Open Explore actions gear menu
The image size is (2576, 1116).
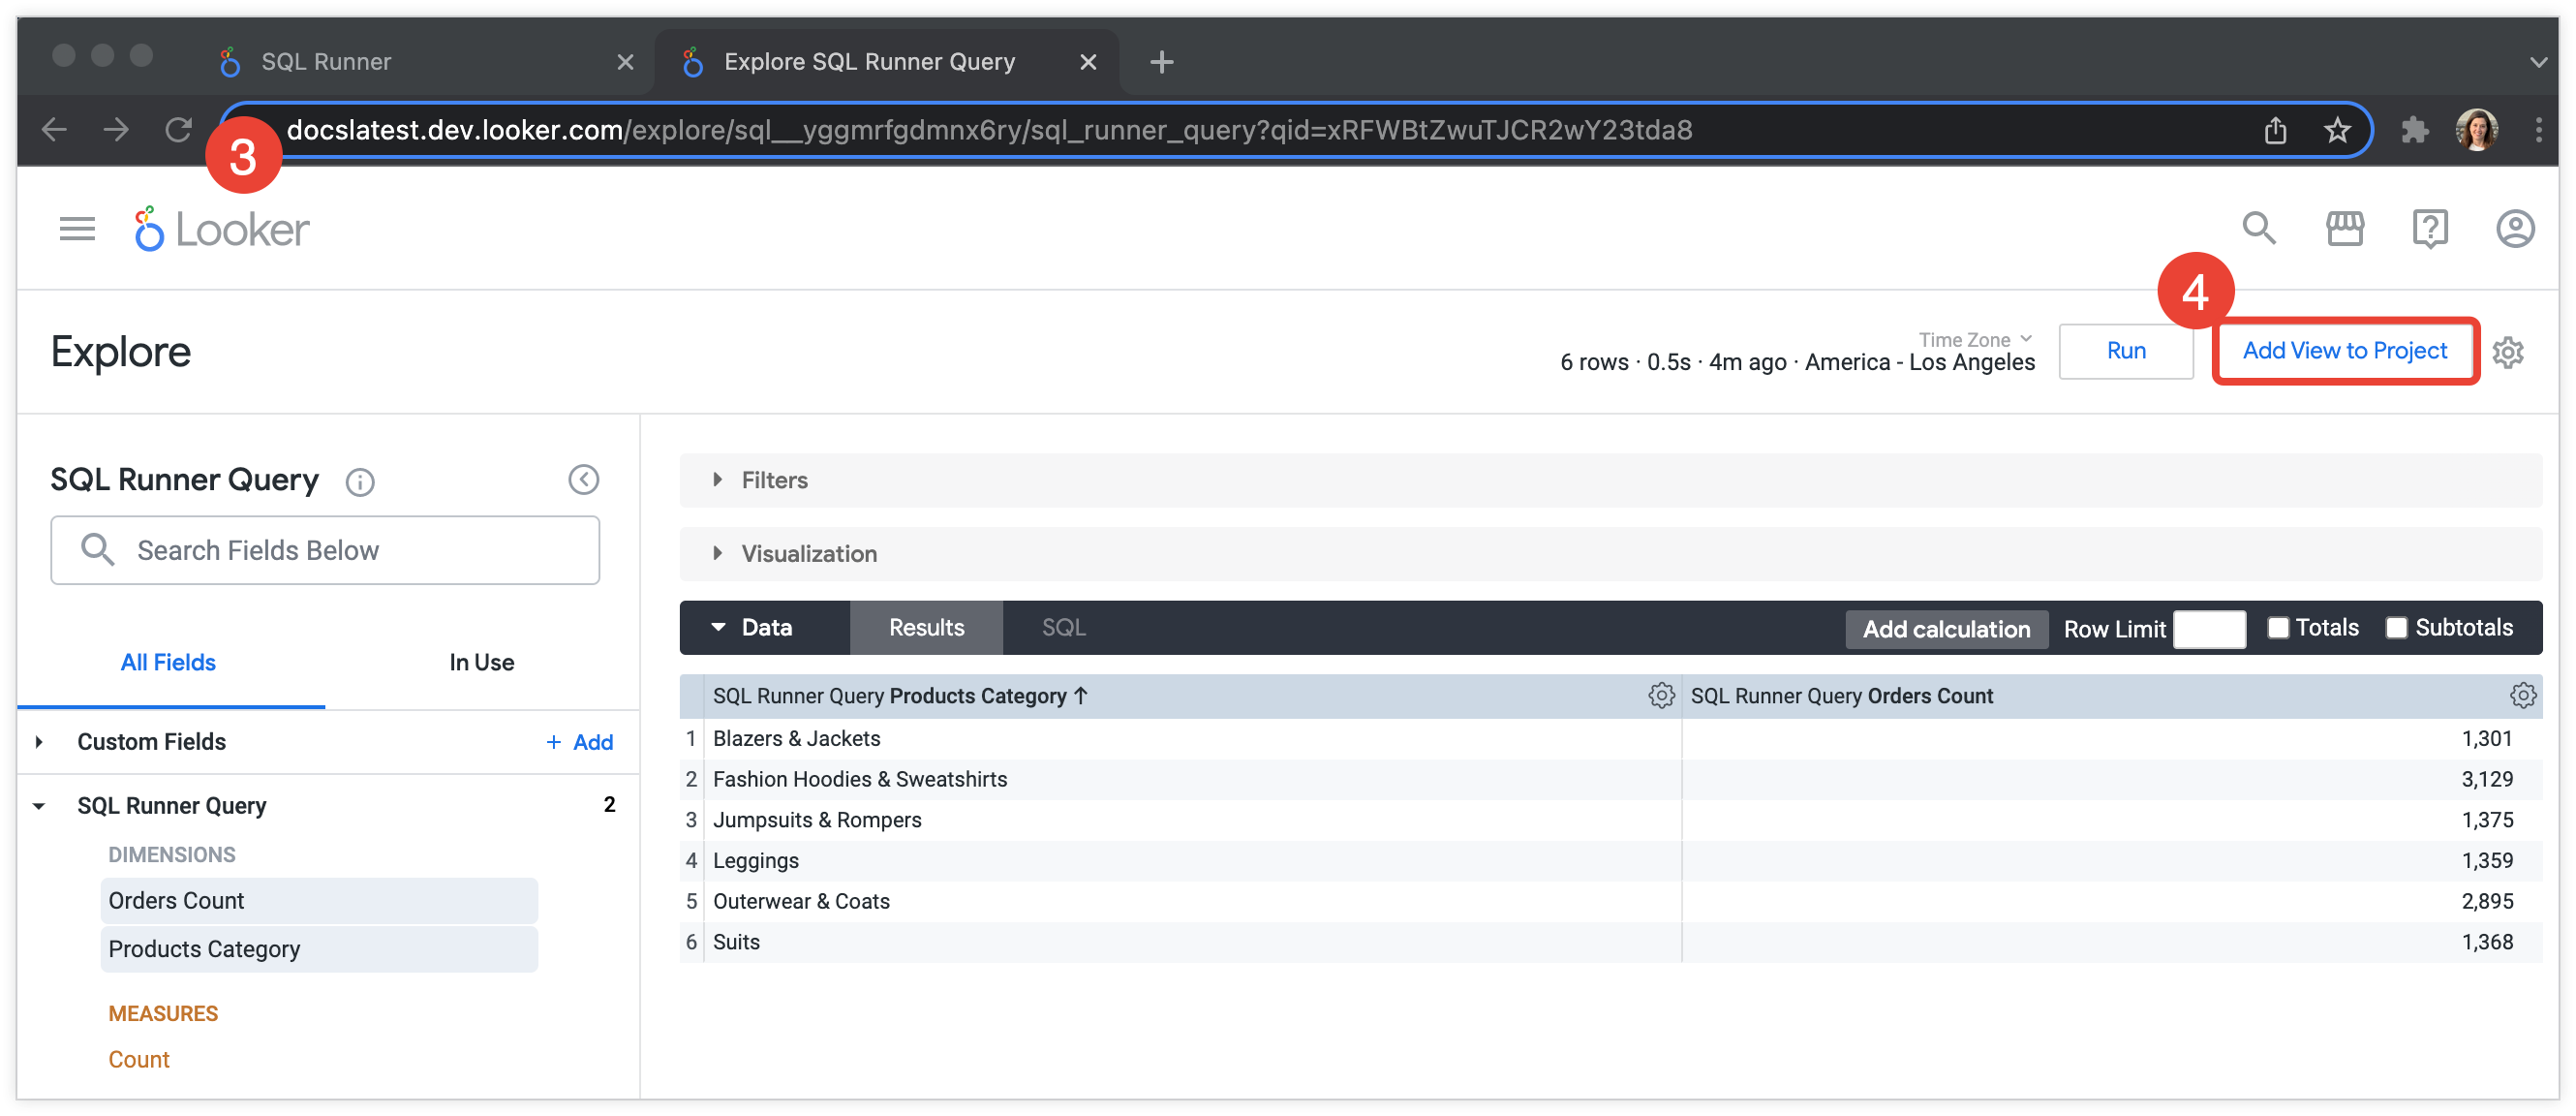[x=2507, y=352]
